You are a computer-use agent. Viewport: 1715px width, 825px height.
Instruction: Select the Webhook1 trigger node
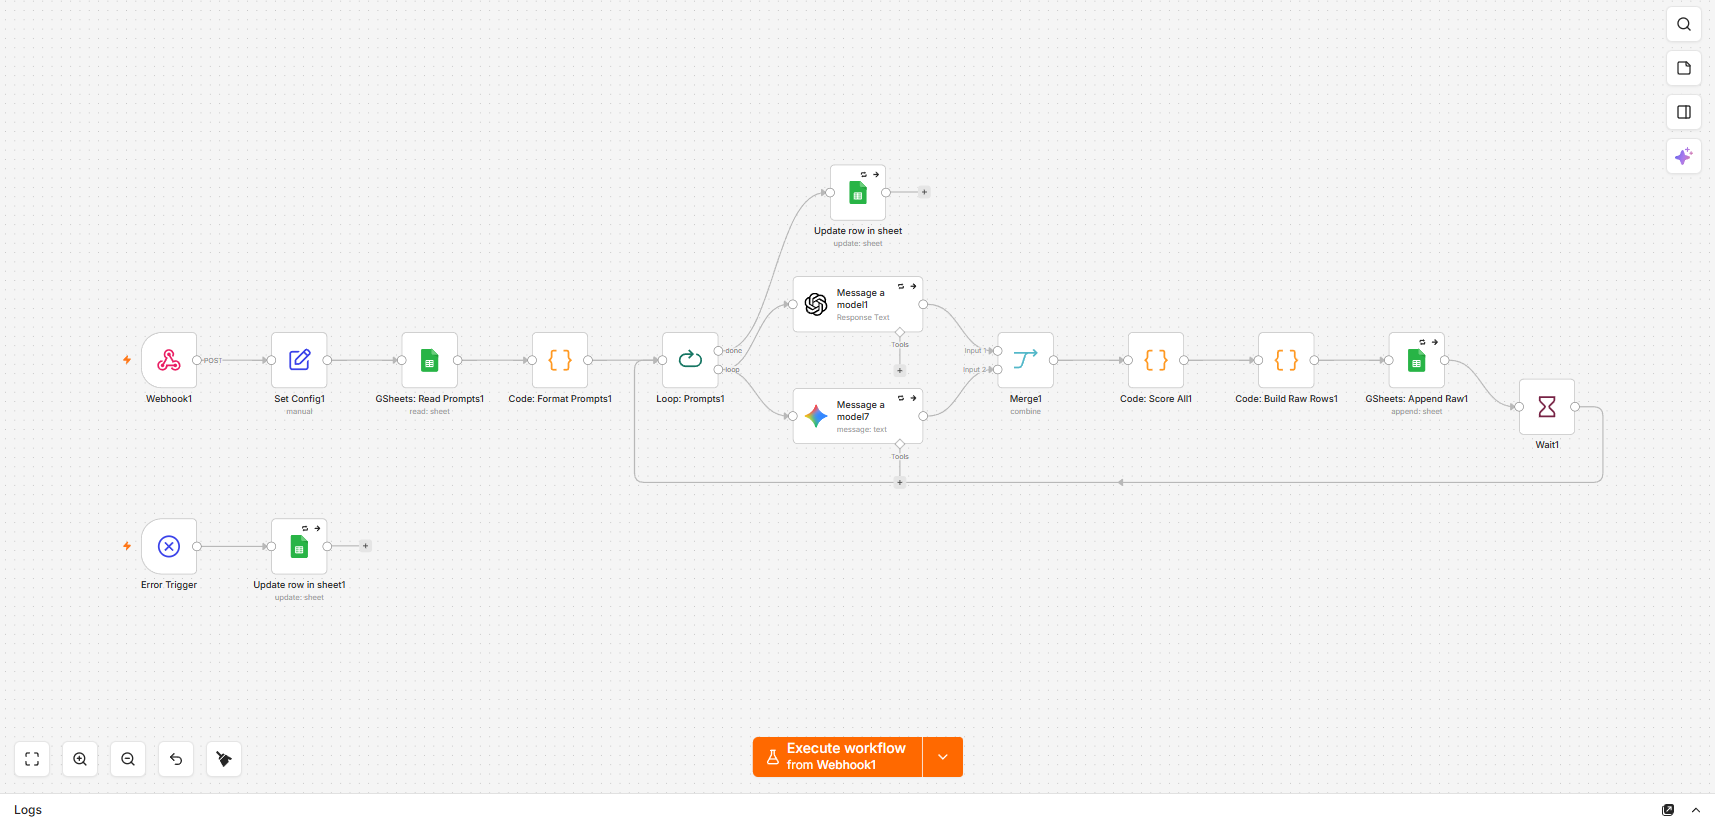coord(169,360)
